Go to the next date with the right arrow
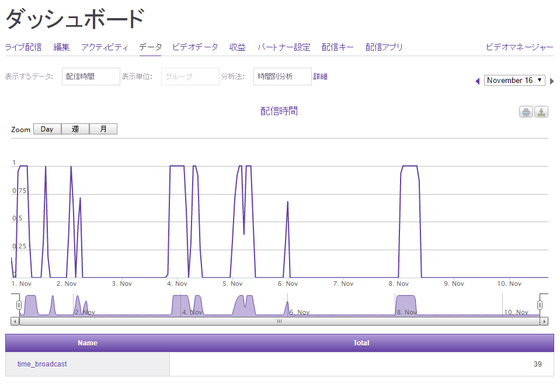Screen dimensions: 560x387 pyautogui.click(x=552, y=81)
